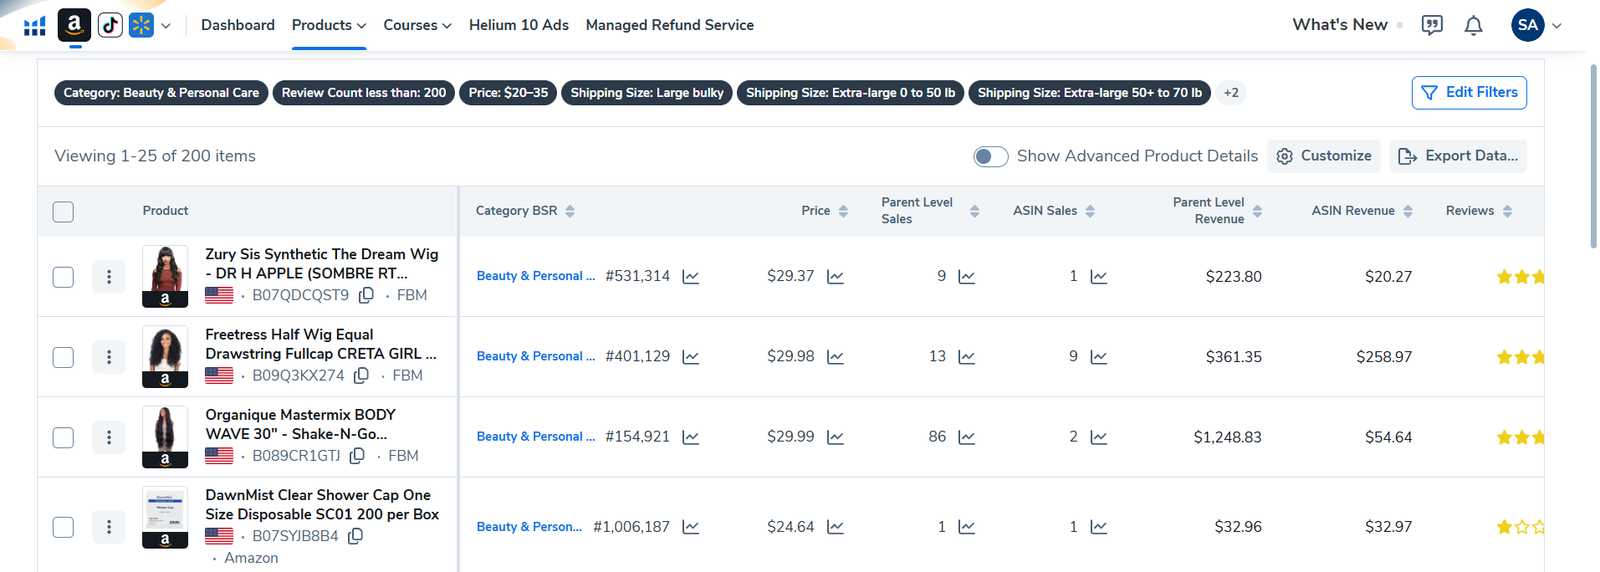The height and width of the screenshot is (572, 1600).
Task: Check the DawnMist Shower Cap row checkbox
Action: (x=63, y=527)
